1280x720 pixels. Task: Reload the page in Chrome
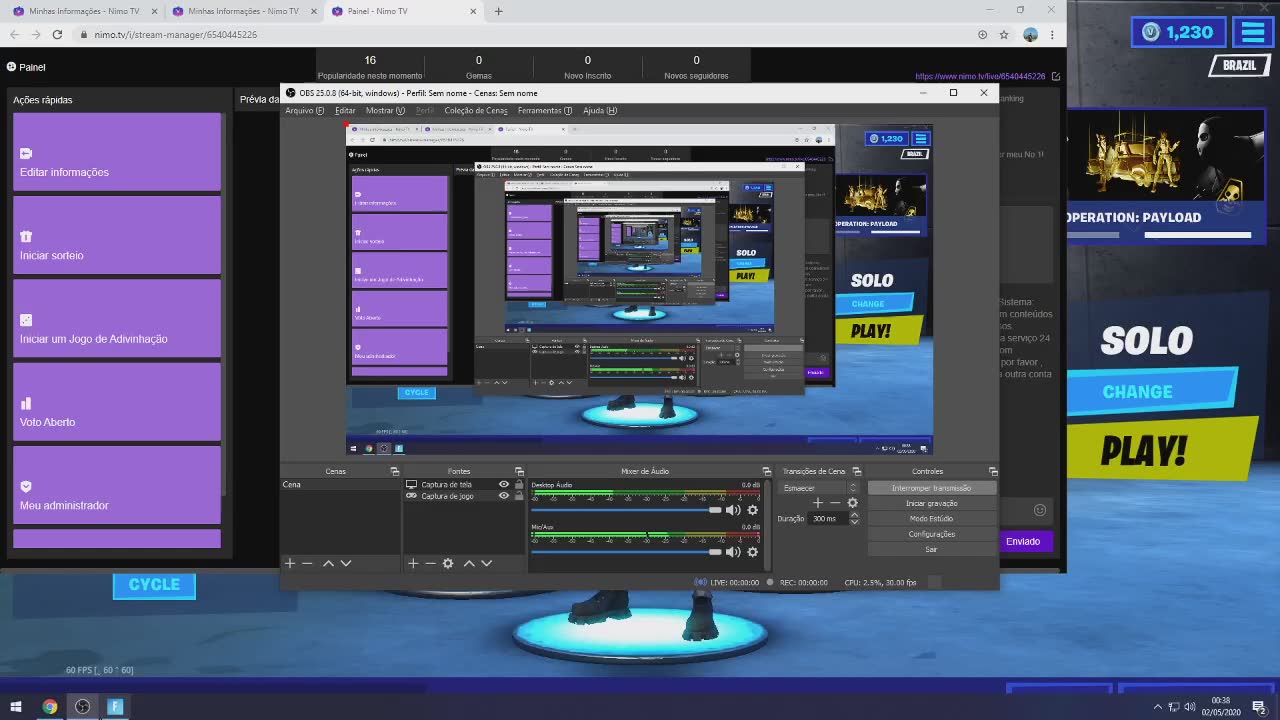57,34
